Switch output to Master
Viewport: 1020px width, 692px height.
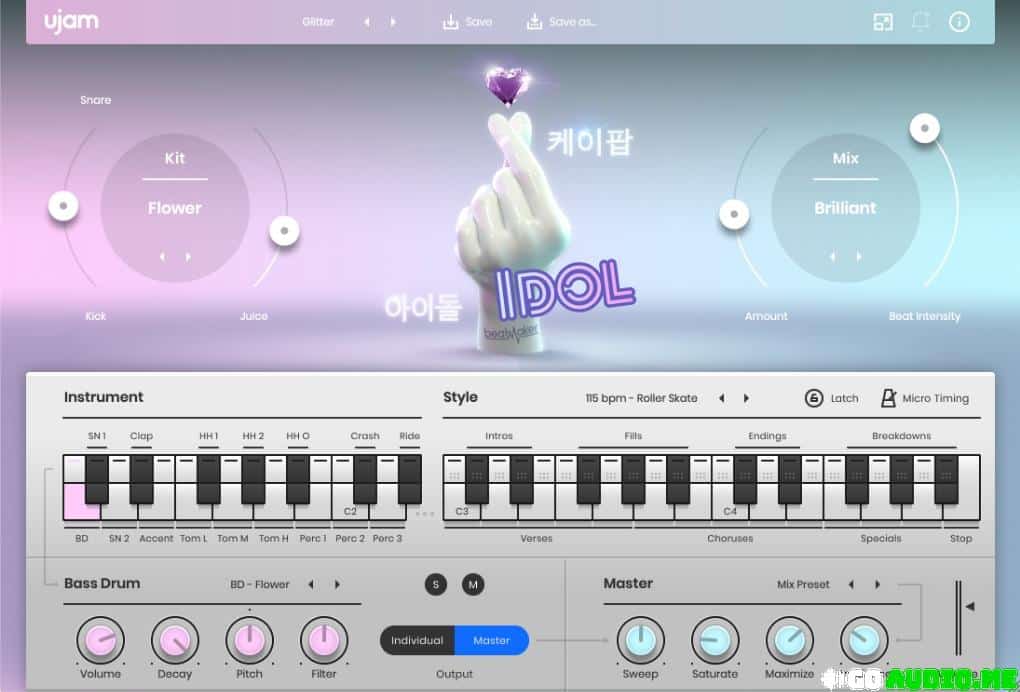(491, 640)
